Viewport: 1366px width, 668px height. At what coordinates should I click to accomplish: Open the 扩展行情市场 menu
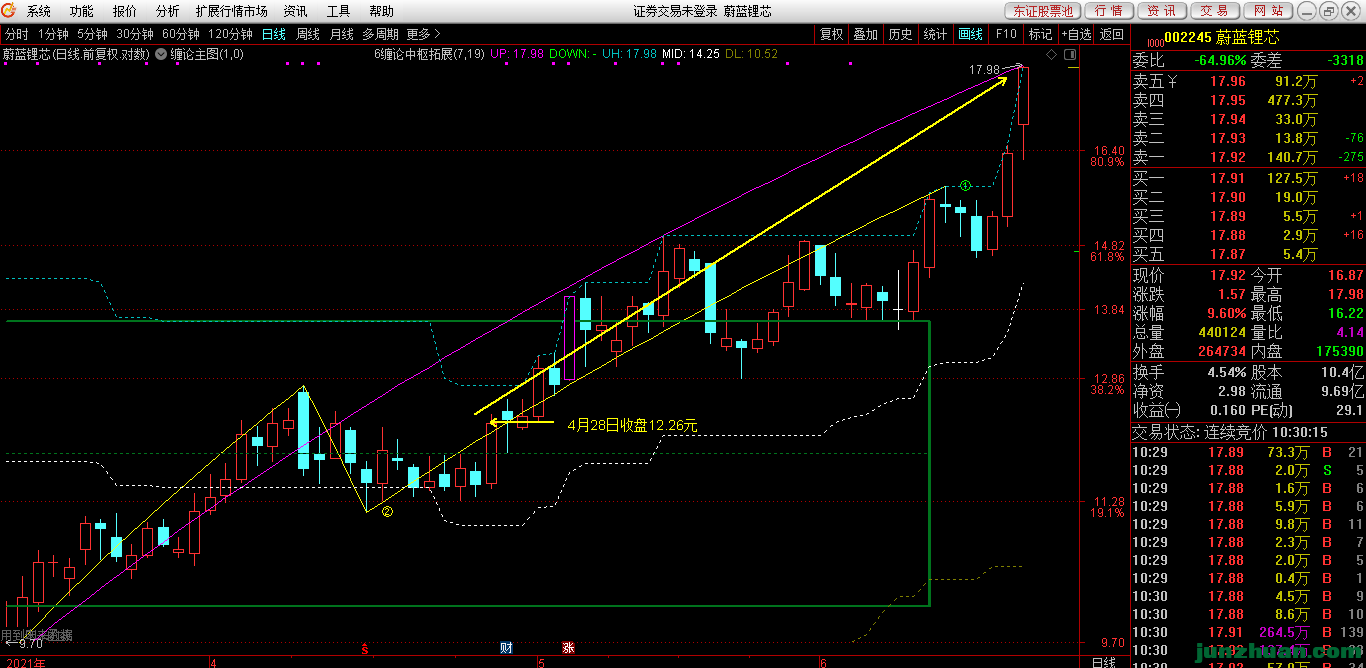tap(231, 11)
